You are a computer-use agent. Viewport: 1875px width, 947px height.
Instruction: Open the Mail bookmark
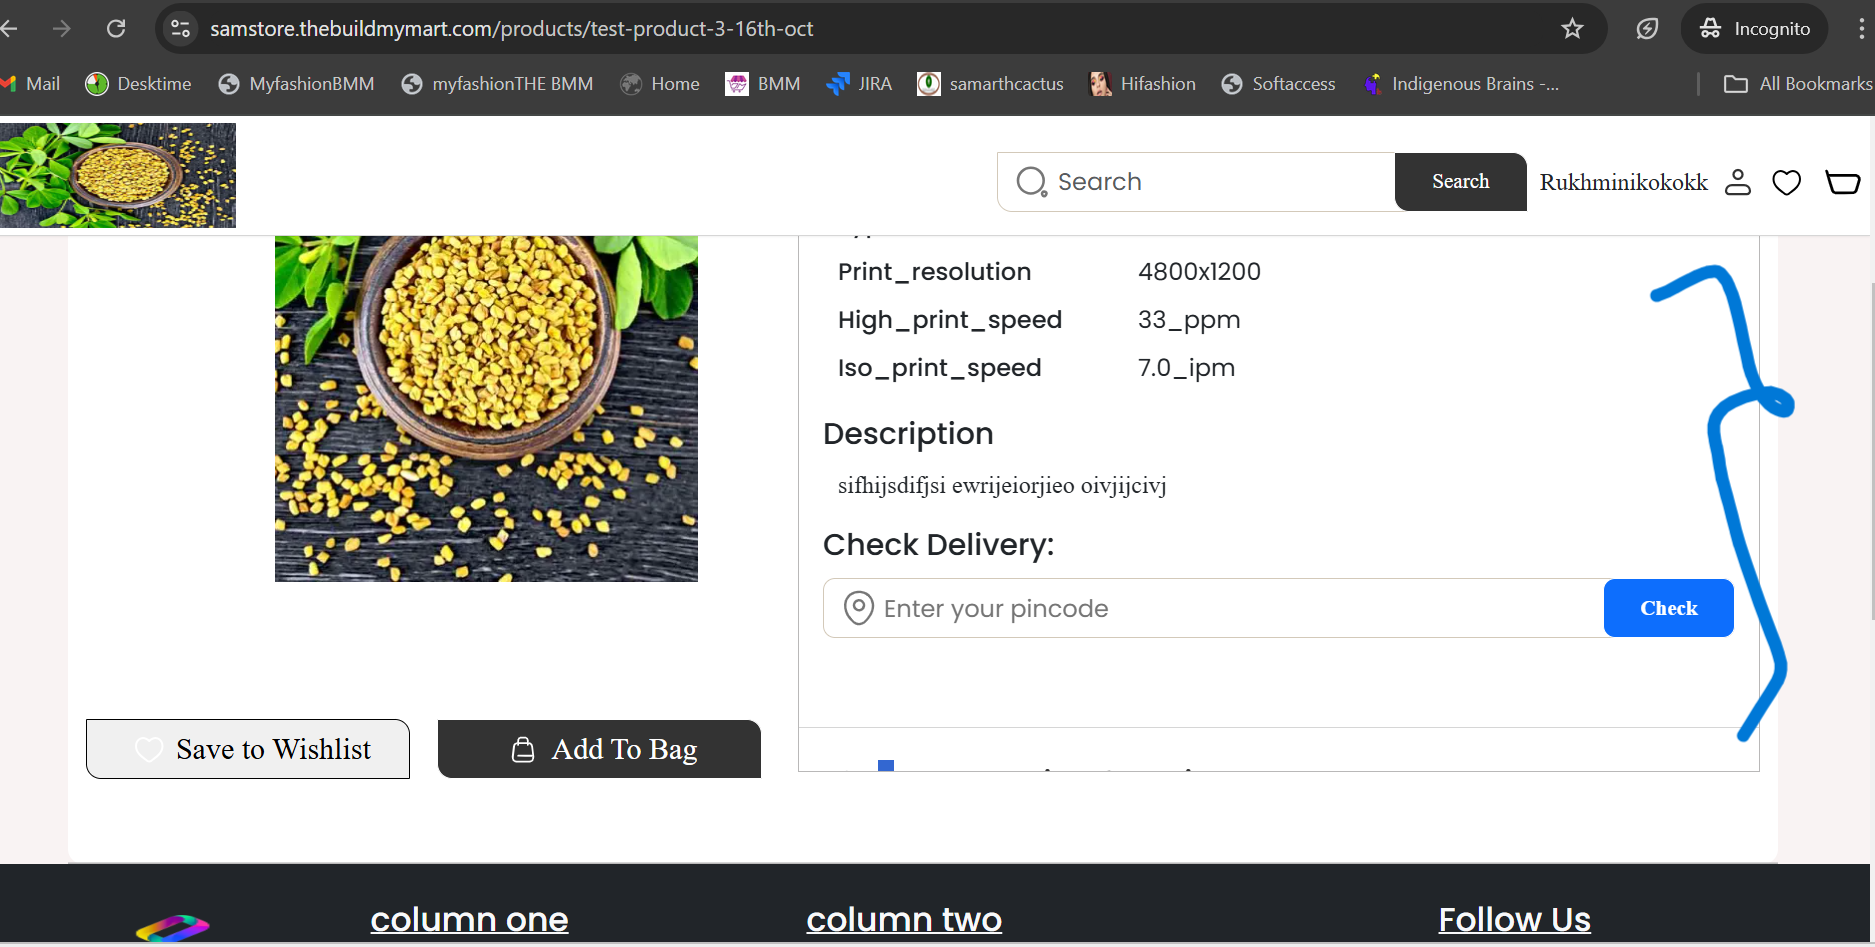tap(31, 84)
